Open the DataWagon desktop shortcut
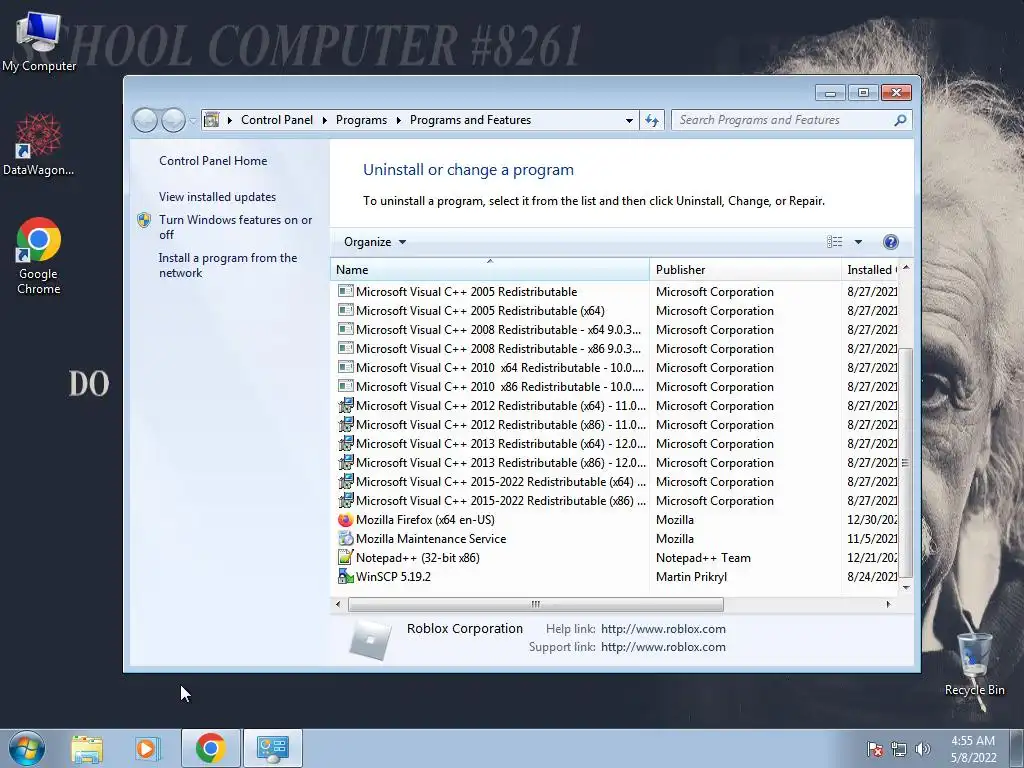Screen dimensions: 1024x768 pyautogui.click(x=38, y=144)
